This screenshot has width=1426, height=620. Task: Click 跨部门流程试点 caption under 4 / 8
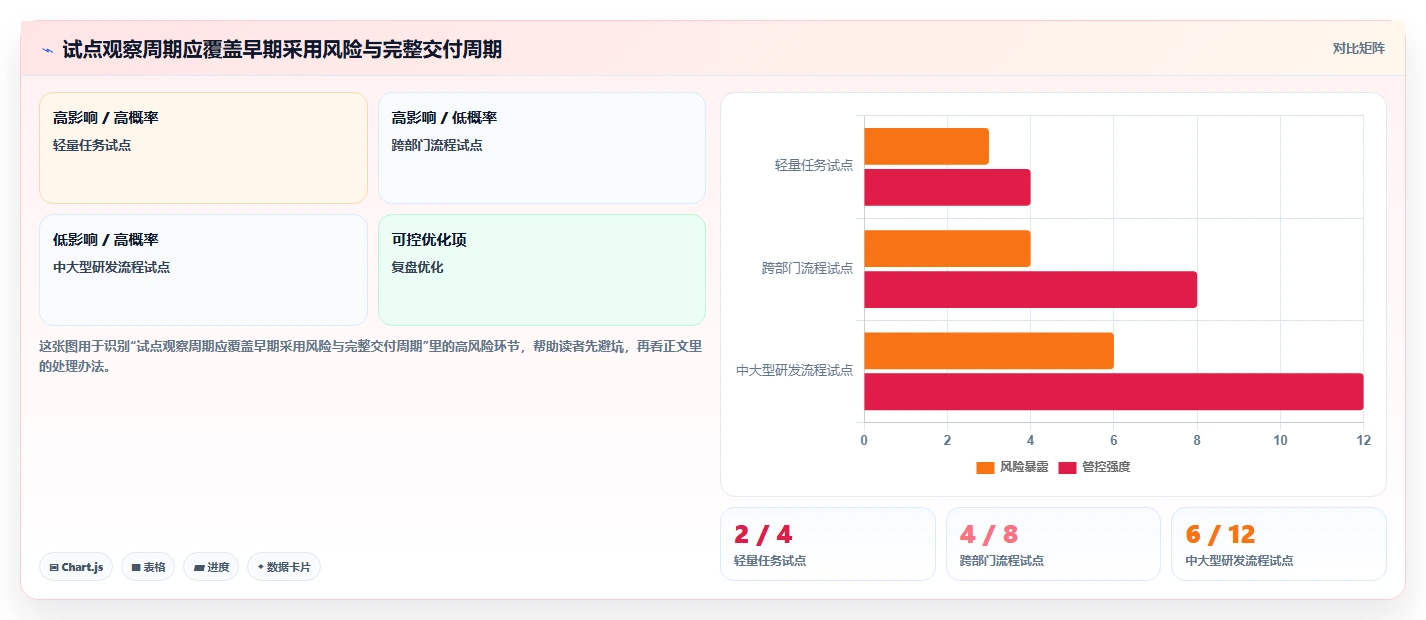(1002, 561)
